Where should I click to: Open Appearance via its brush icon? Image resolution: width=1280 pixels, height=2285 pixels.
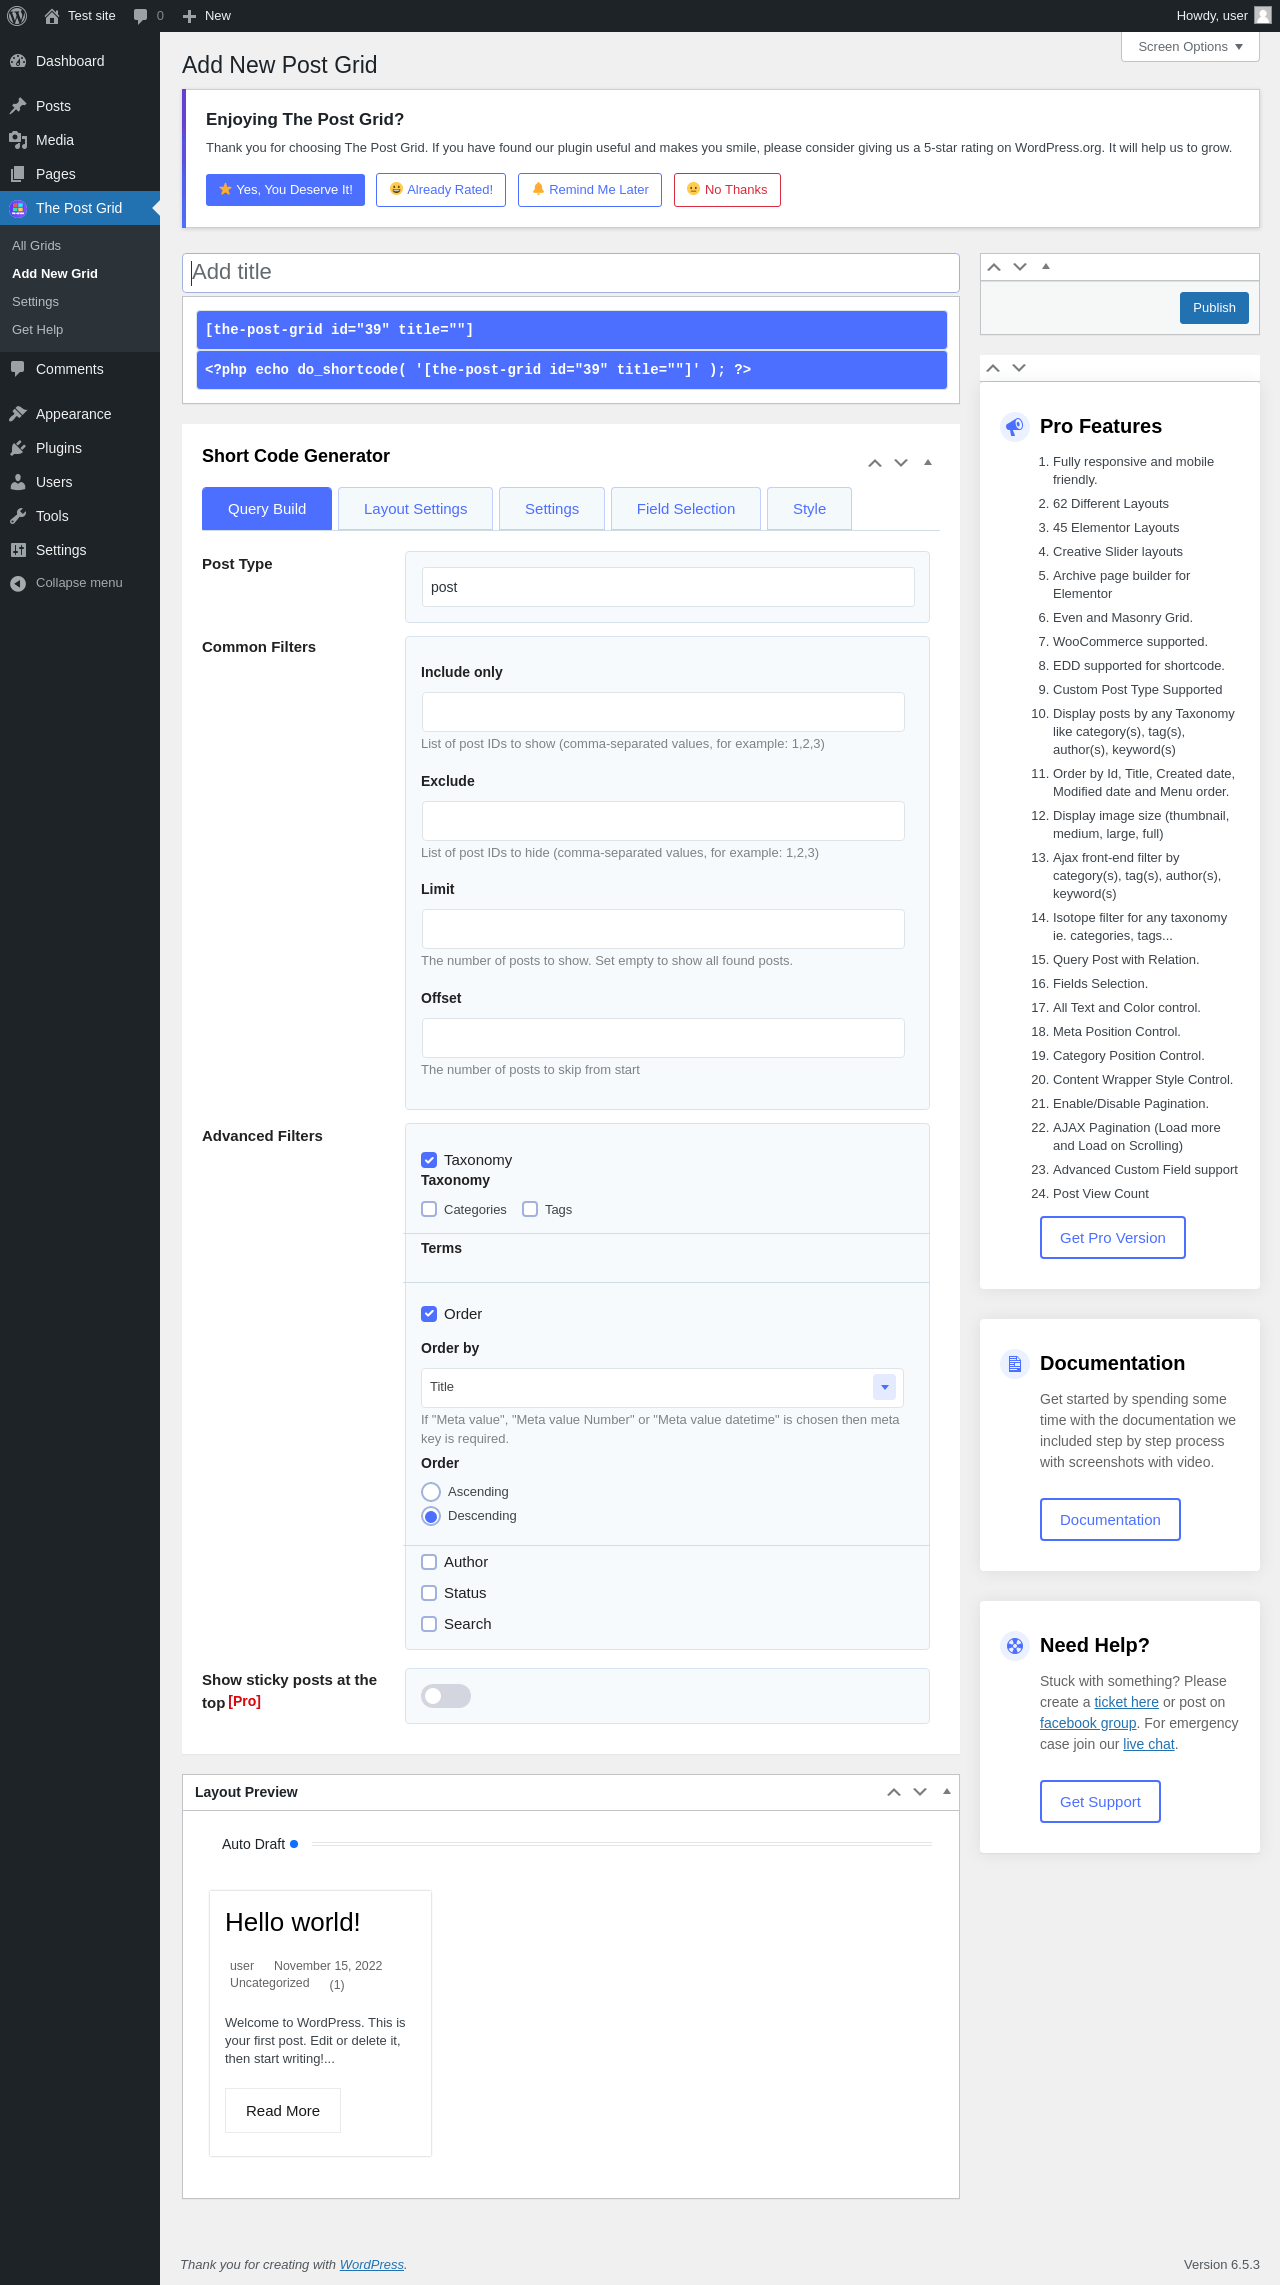click(x=18, y=414)
